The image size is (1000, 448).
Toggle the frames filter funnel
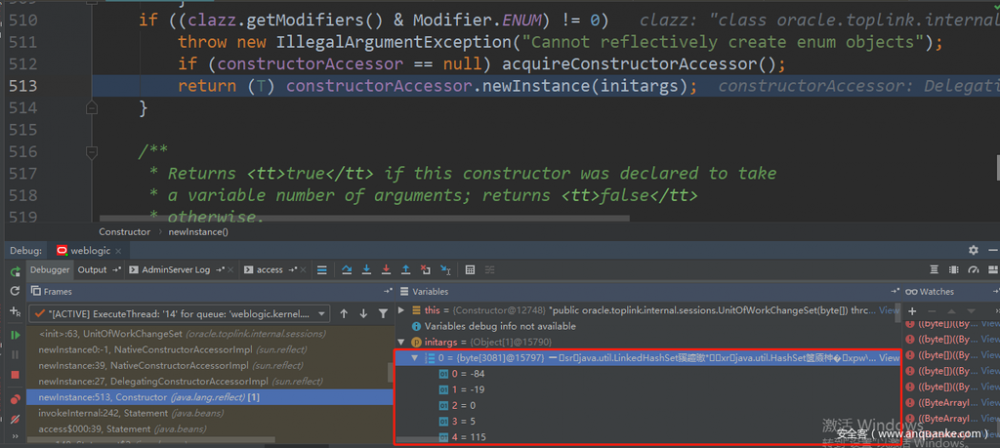click(383, 313)
